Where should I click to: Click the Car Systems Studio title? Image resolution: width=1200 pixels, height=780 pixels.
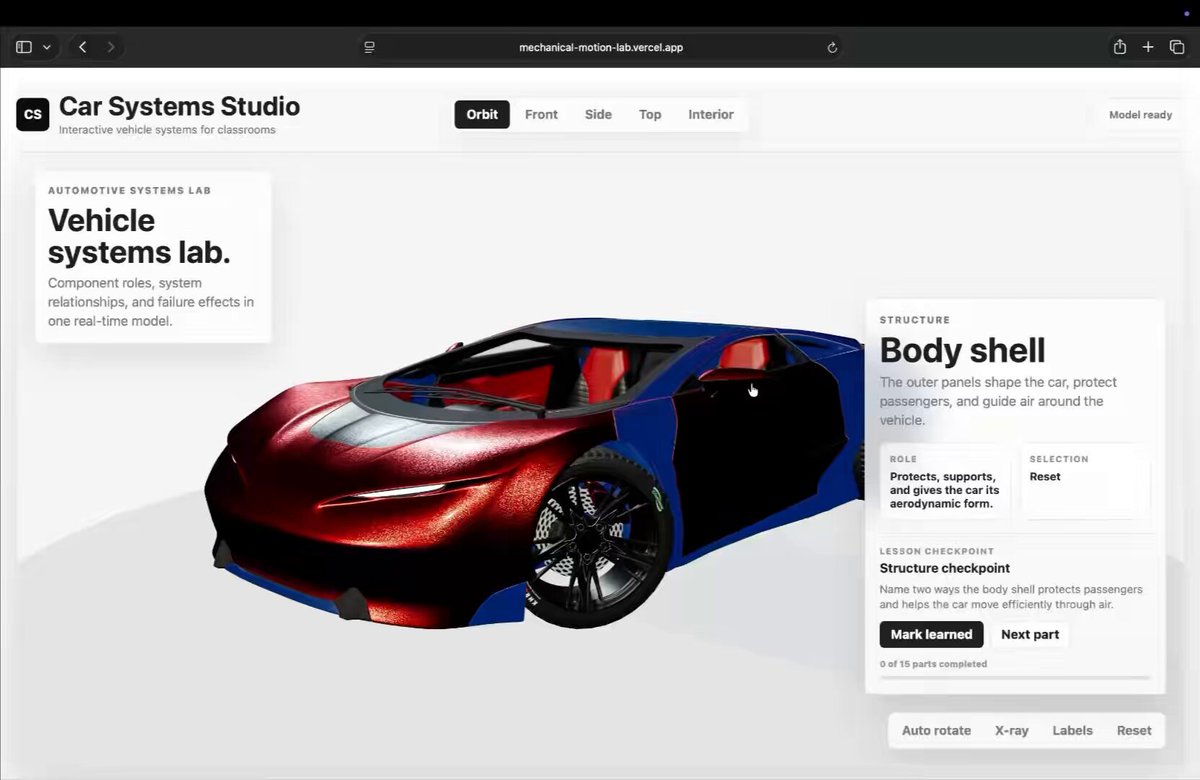(x=179, y=106)
